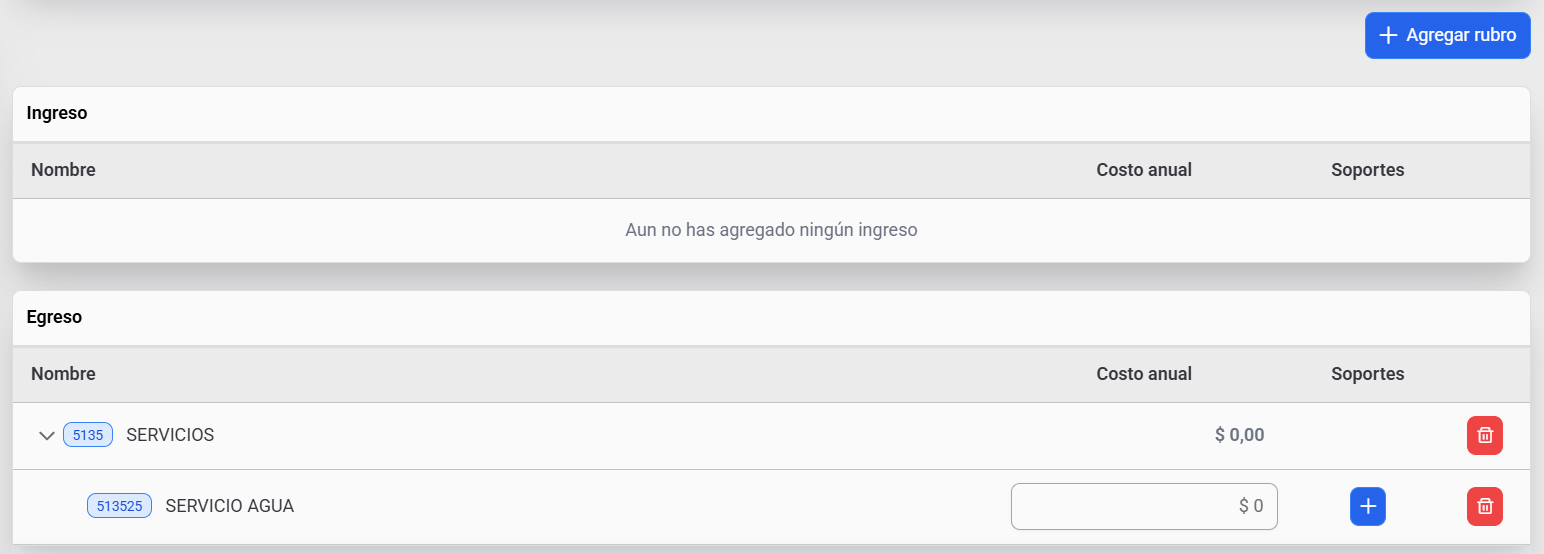
Task: Click the SERVICIOS total $ 0,00 amount
Action: point(1239,435)
